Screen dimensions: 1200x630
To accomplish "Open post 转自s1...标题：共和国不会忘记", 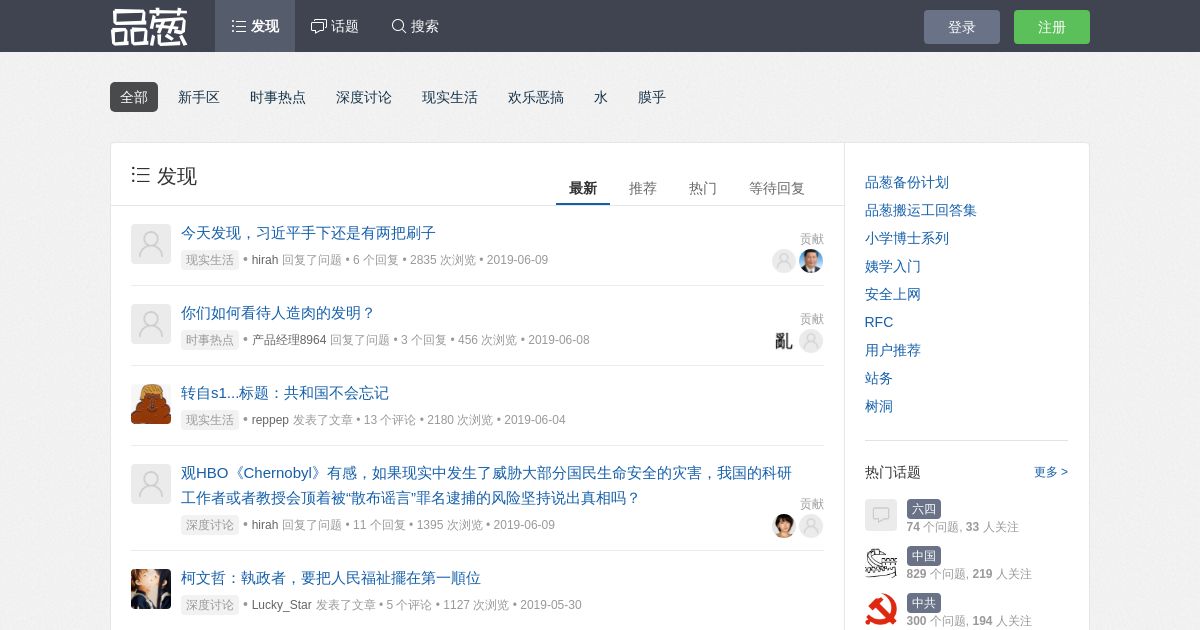I will pos(285,392).
